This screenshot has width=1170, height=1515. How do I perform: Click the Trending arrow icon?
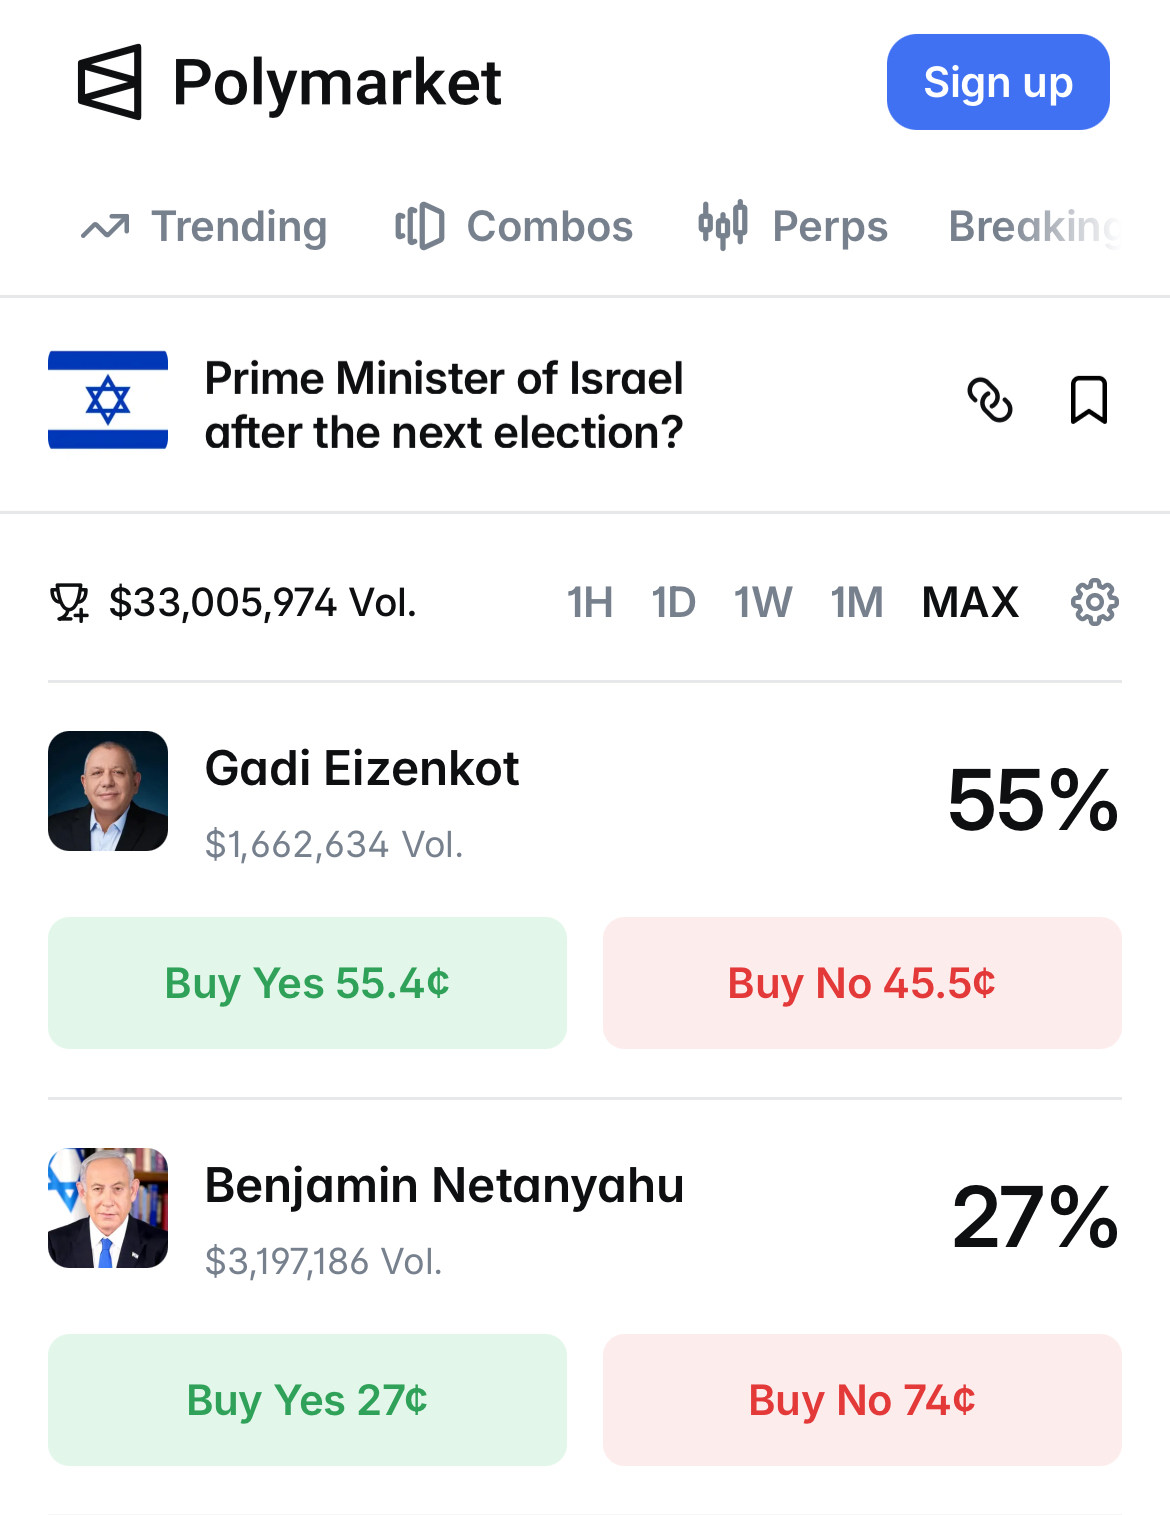coord(105,227)
